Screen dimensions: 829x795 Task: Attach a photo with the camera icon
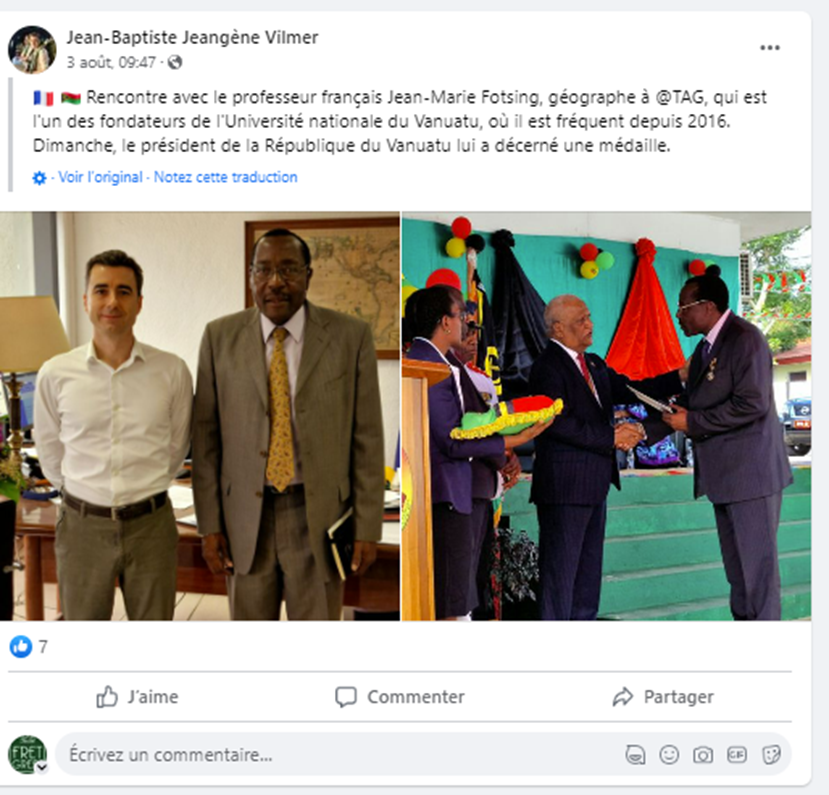pyautogui.click(x=703, y=755)
